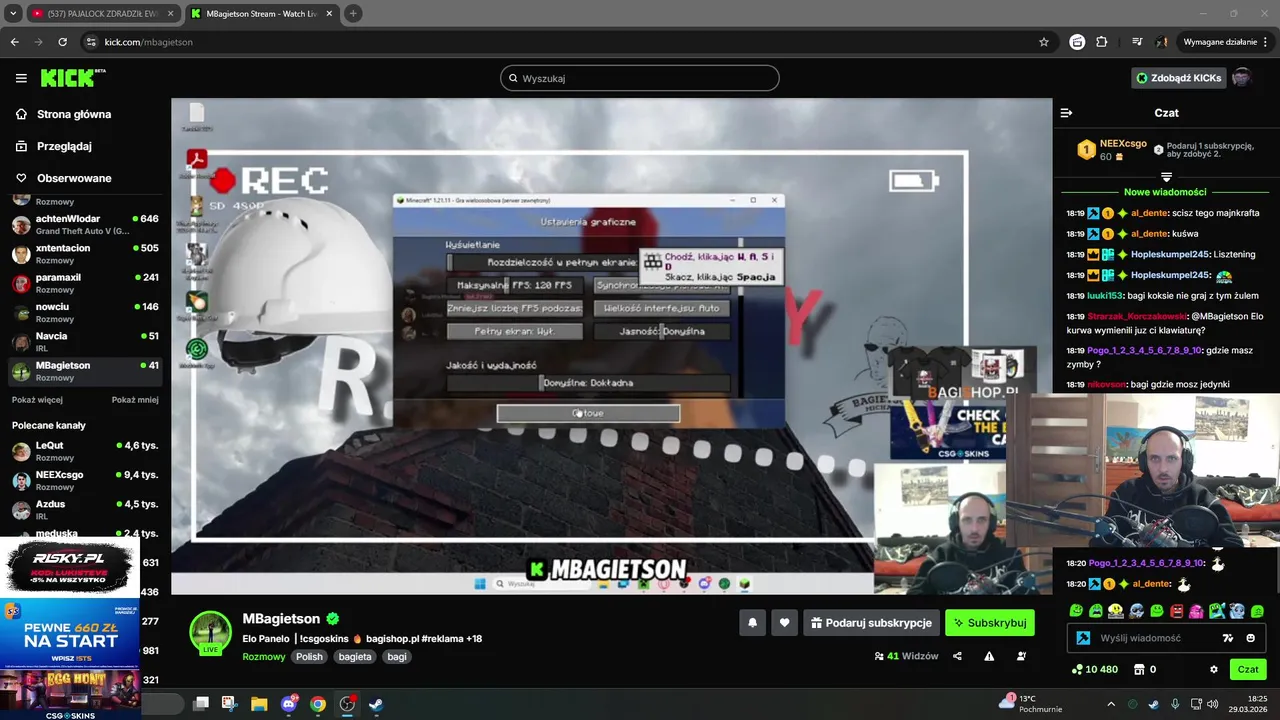Select MBagietson in followed list
Image resolution: width=1280 pixels, height=720 pixels.
click(85, 371)
